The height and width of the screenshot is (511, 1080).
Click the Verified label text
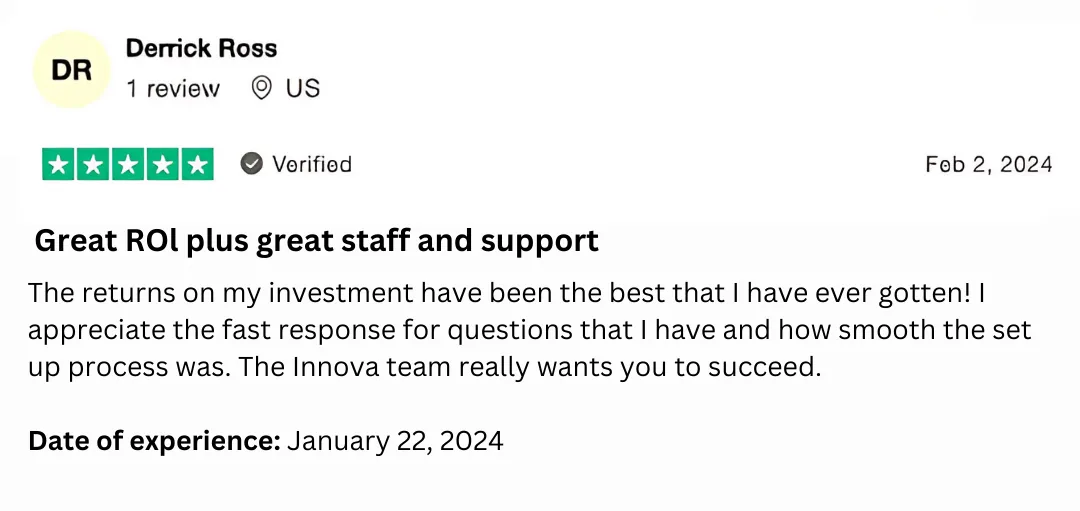[312, 164]
